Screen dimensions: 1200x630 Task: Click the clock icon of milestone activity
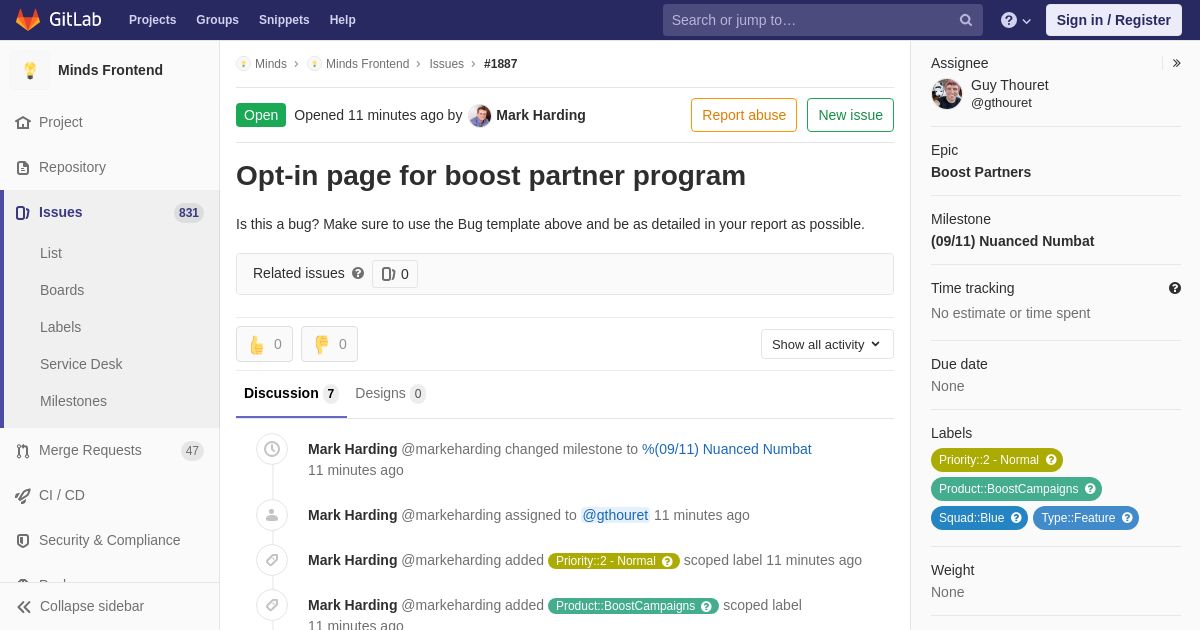pyautogui.click(x=272, y=449)
